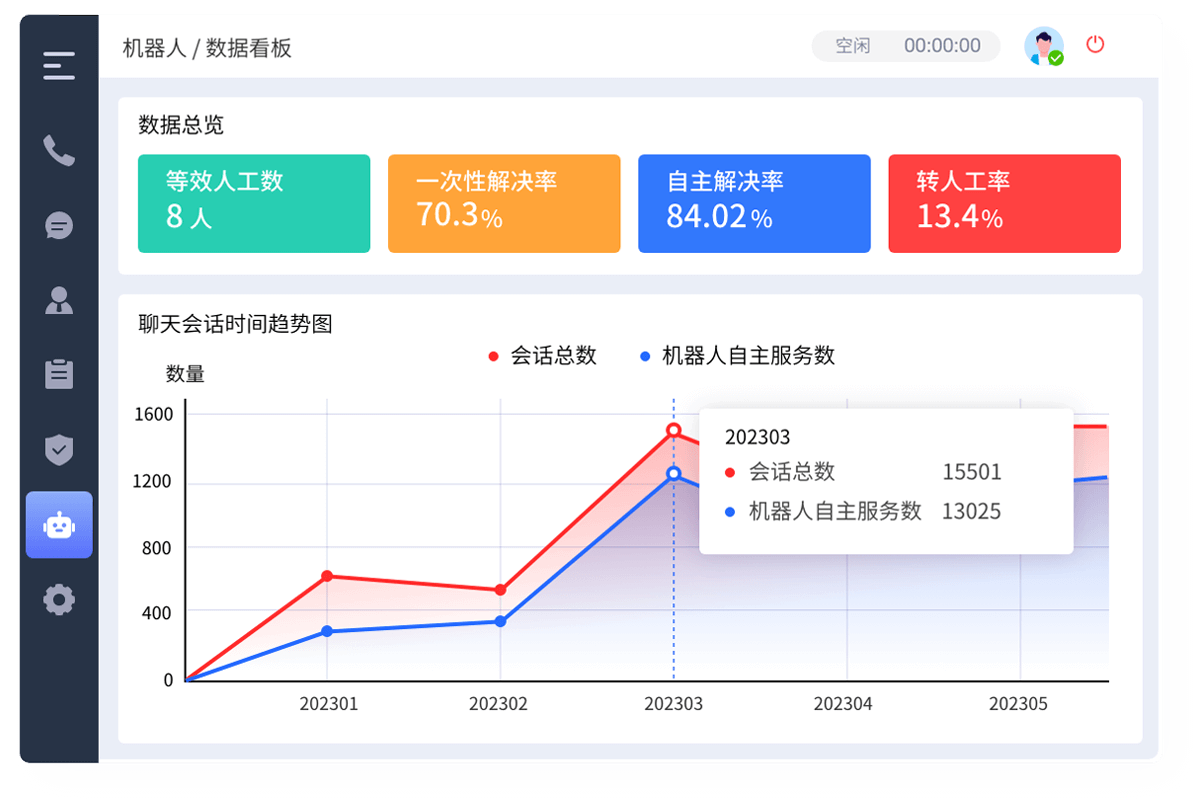Click the 15501 value in tooltip
Screen dimensions: 1200x800
[x=971, y=472]
